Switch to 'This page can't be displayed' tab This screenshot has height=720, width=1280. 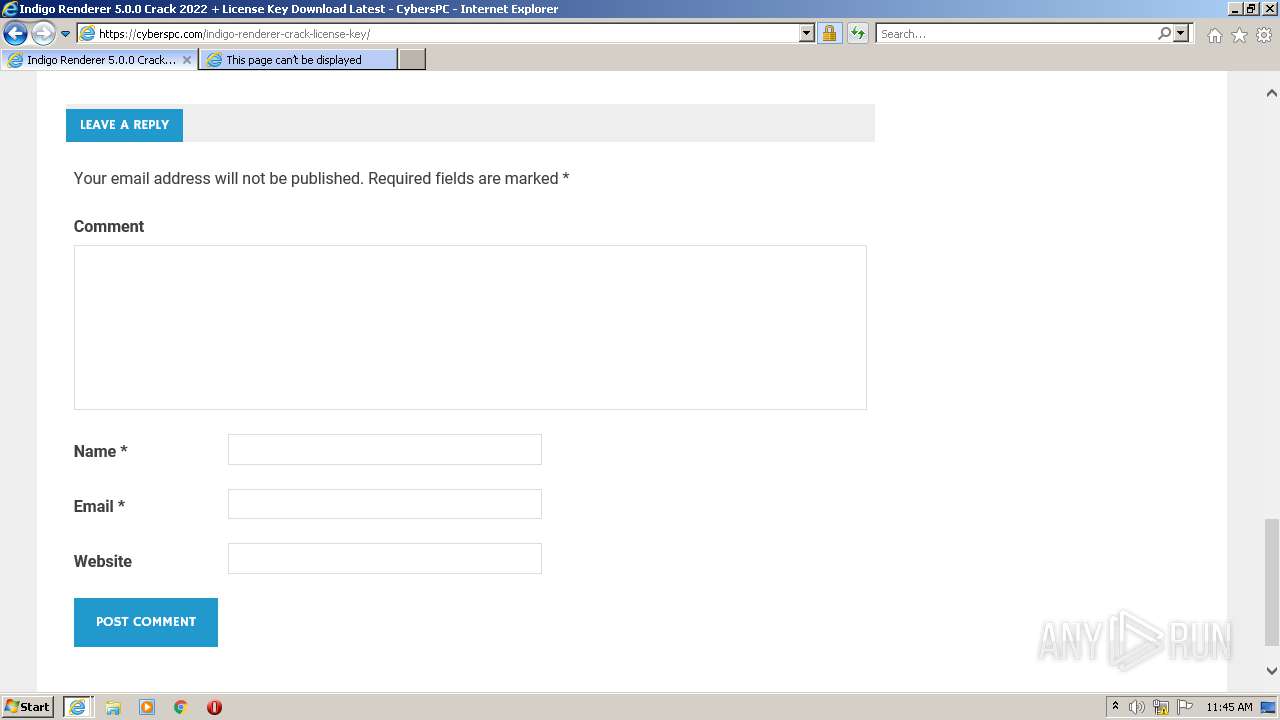(298, 60)
